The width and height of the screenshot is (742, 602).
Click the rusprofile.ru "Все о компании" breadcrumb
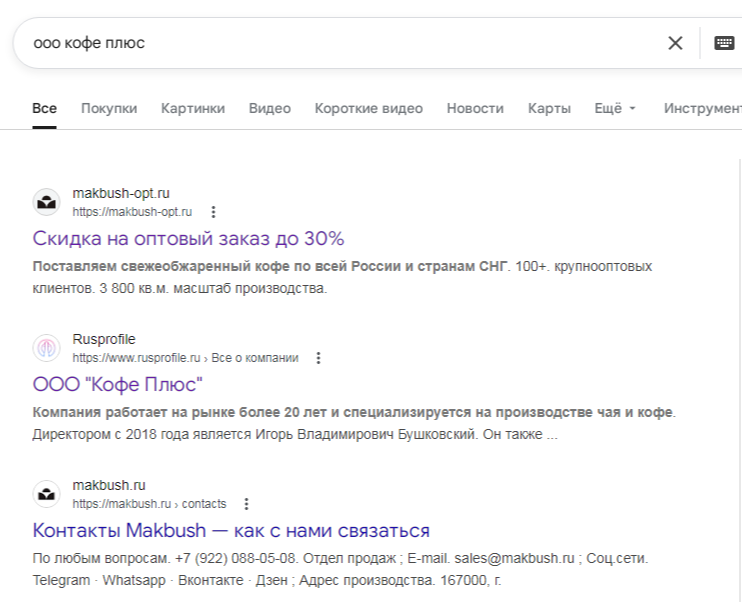coord(255,358)
